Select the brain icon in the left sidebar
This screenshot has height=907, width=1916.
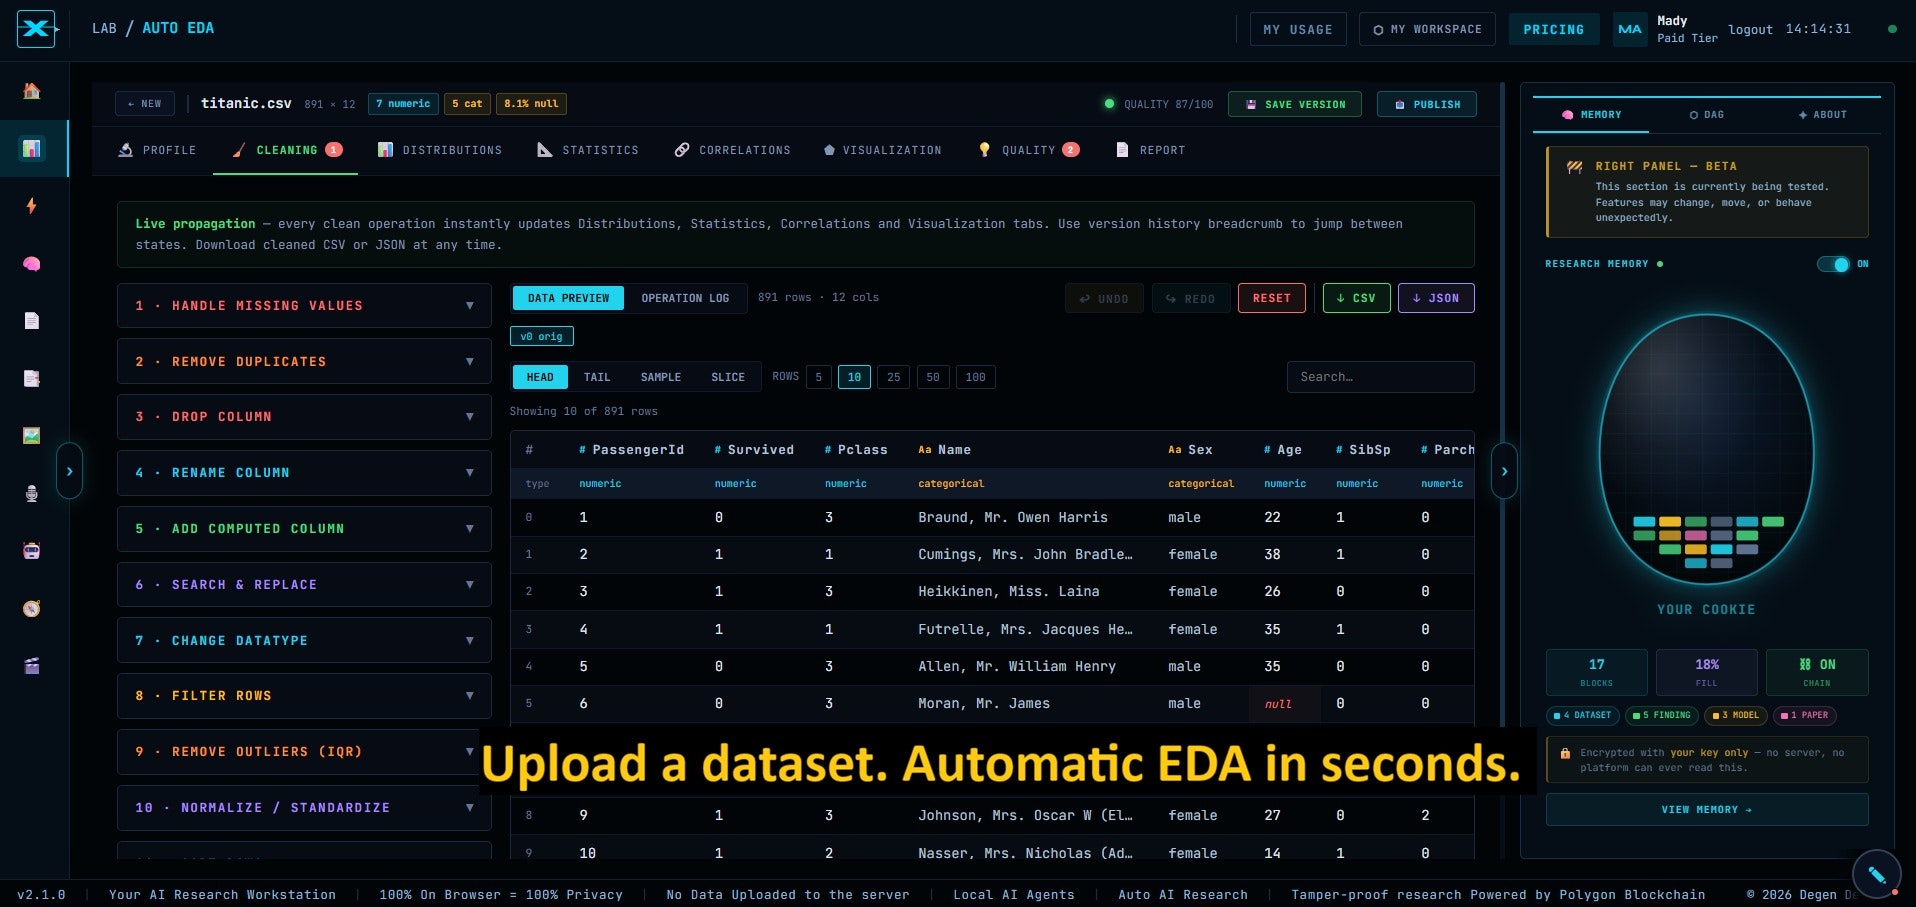(31, 264)
